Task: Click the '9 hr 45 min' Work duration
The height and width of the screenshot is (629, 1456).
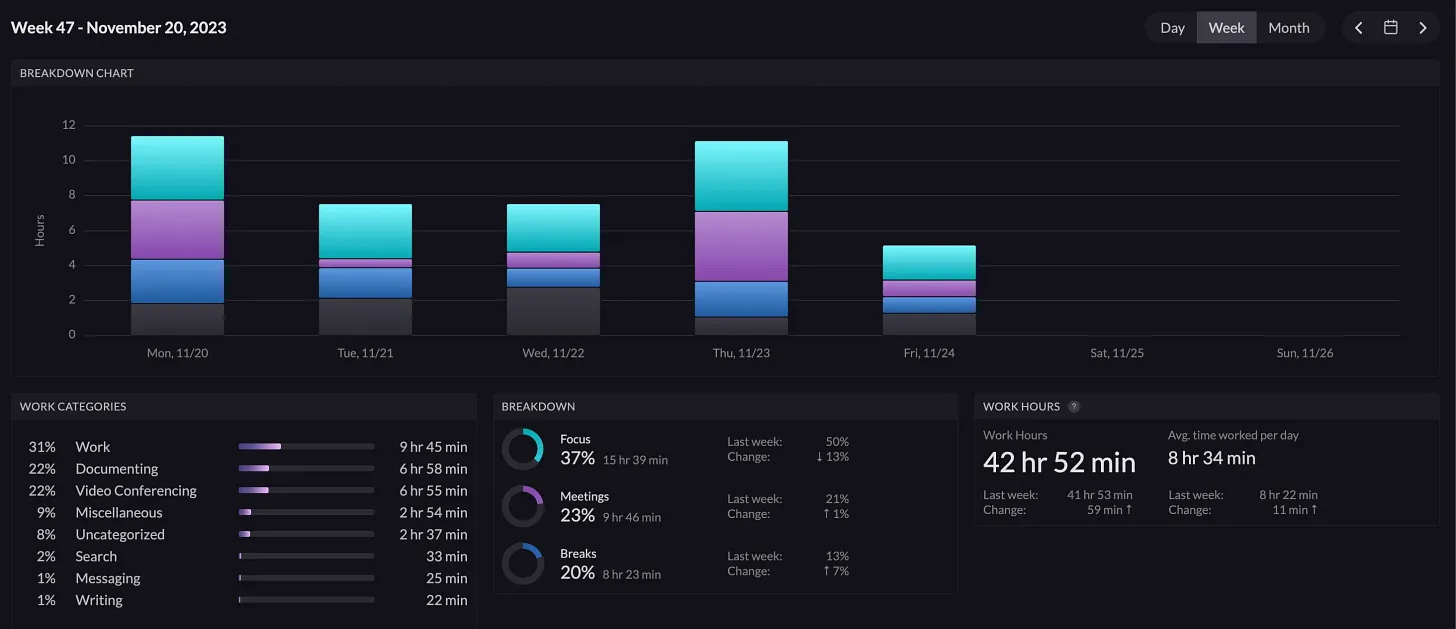Action: (433, 447)
